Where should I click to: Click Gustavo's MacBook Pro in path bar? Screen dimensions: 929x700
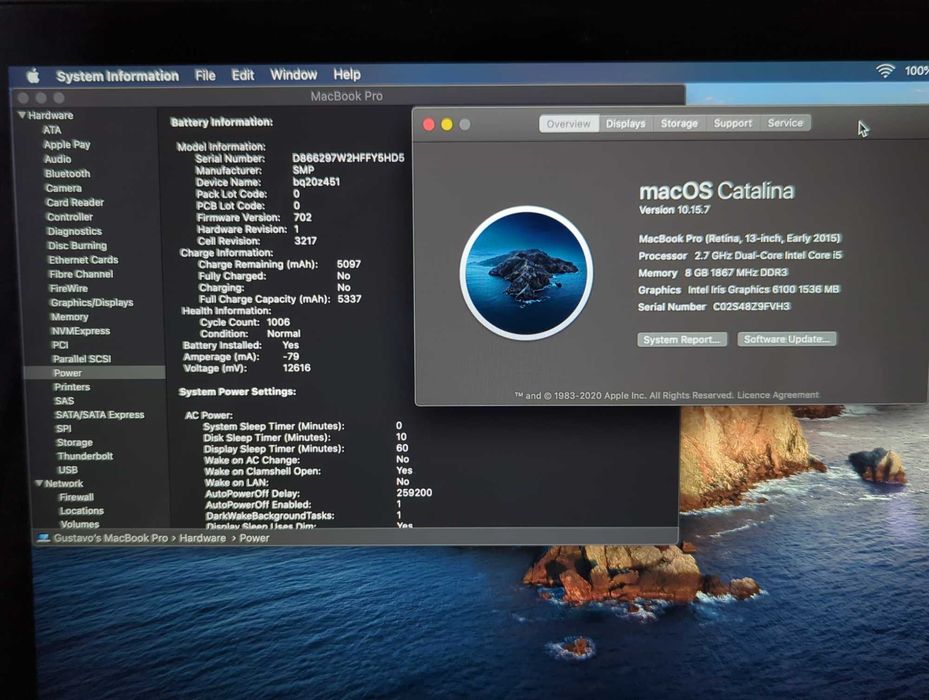tap(111, 538)
